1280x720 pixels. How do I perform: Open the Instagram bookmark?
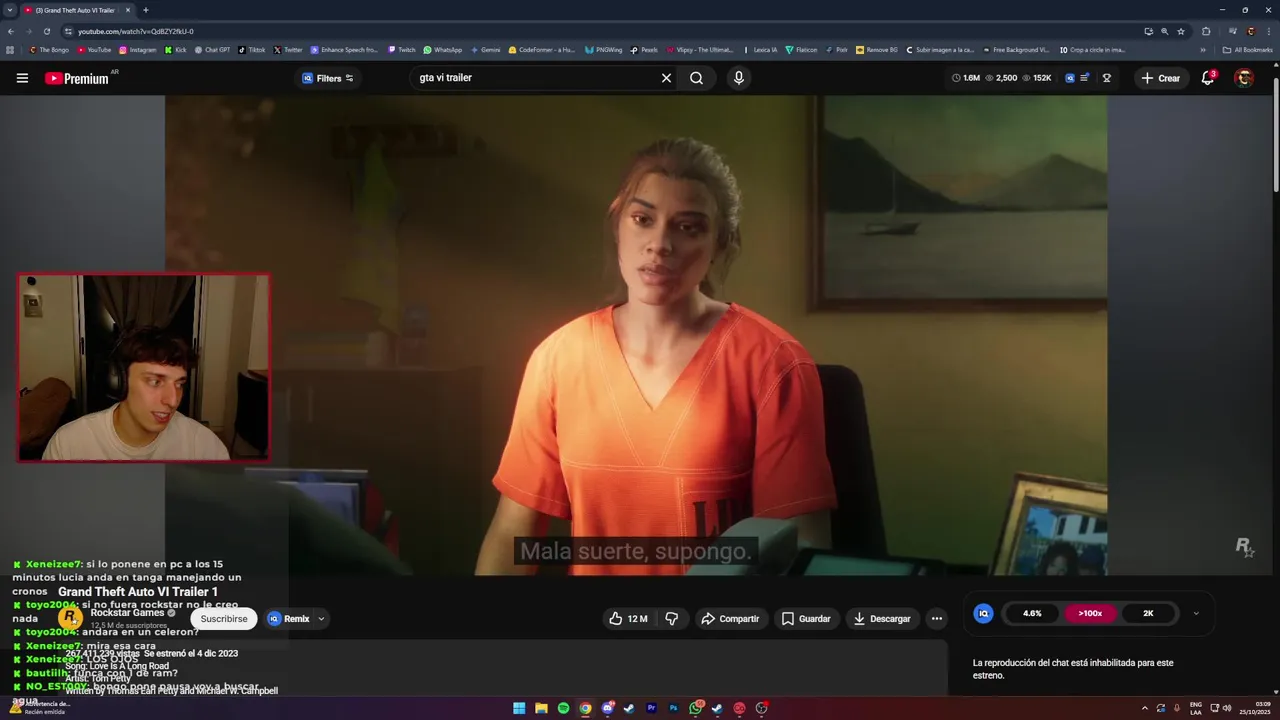click(x=137, y=50)
